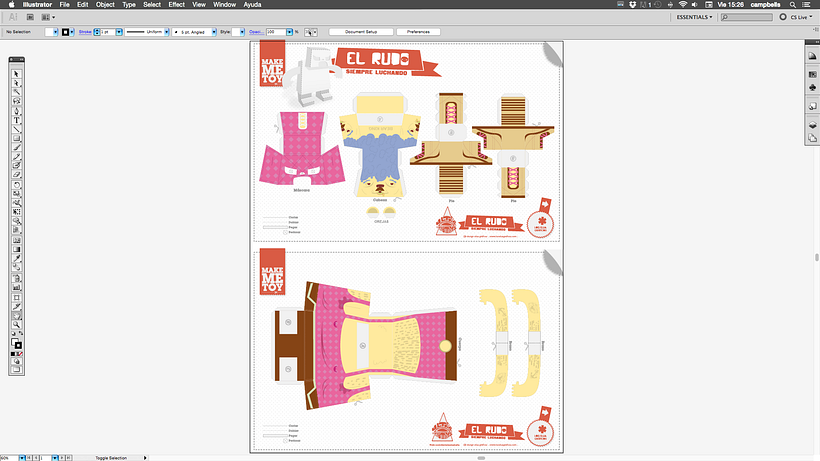
Task: Select the Line Segment tool
Action: (16, 129)
